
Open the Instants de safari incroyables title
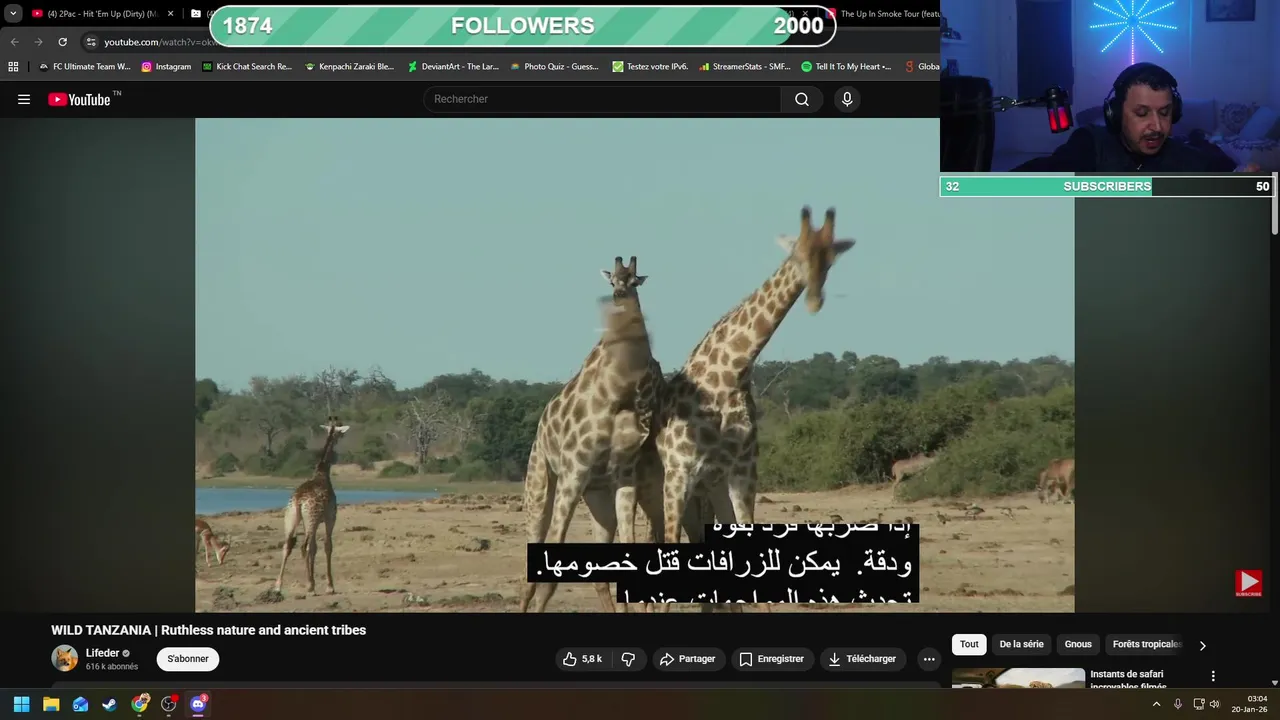tap(1128, 680)
